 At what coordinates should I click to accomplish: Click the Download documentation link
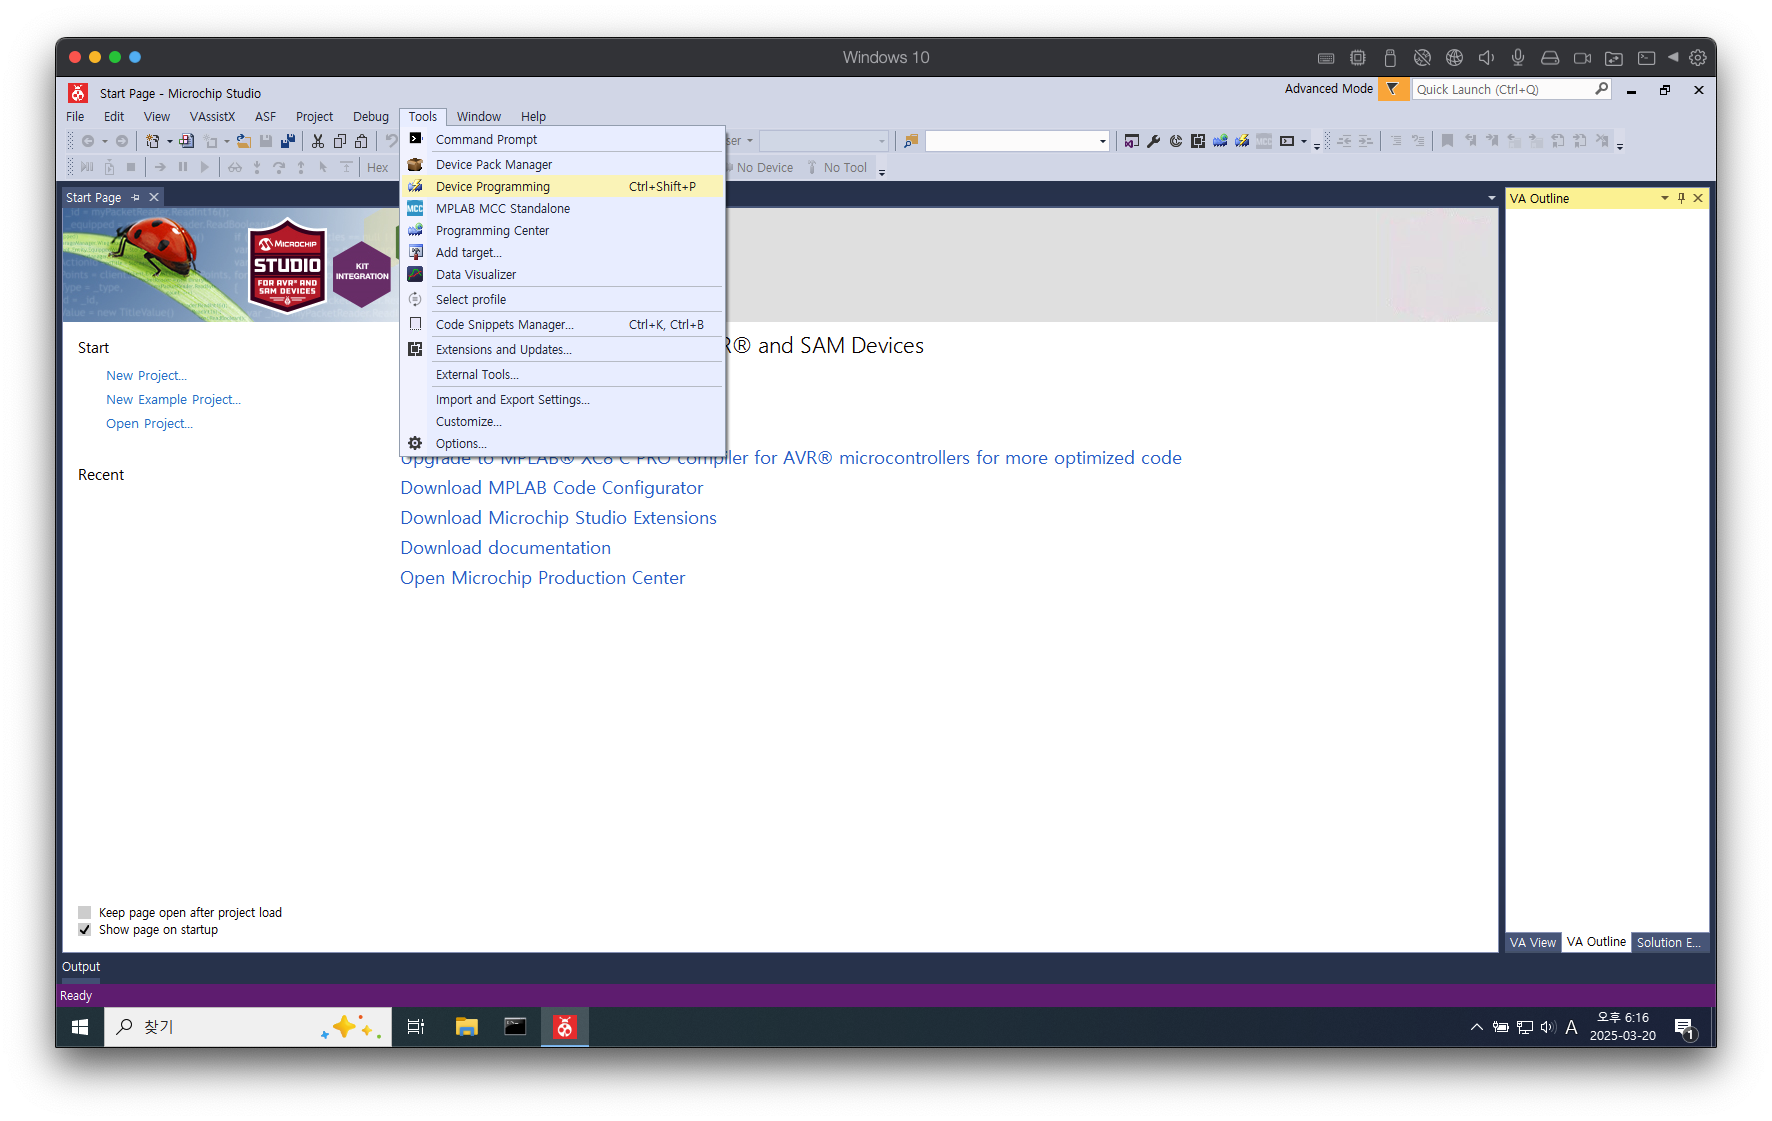[505, 548]
